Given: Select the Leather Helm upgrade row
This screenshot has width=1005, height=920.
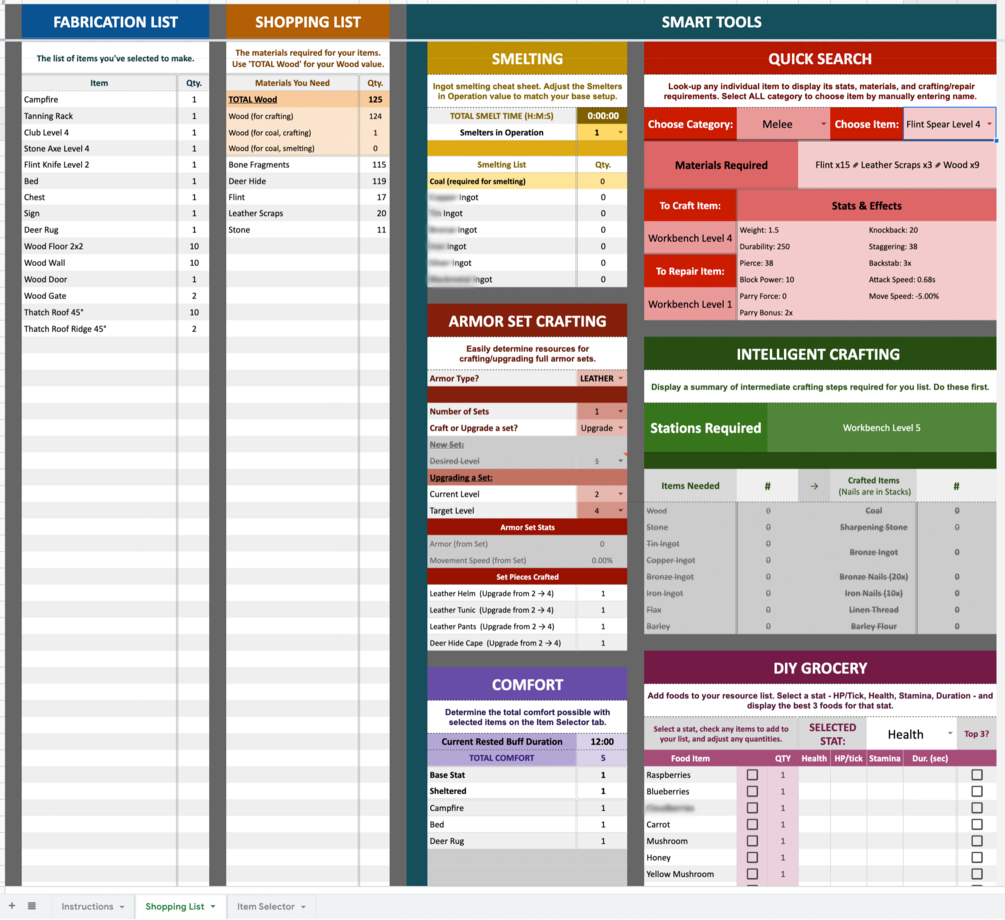Looking at the screenshot, I should pyautogui.click(x=527, y=594).
